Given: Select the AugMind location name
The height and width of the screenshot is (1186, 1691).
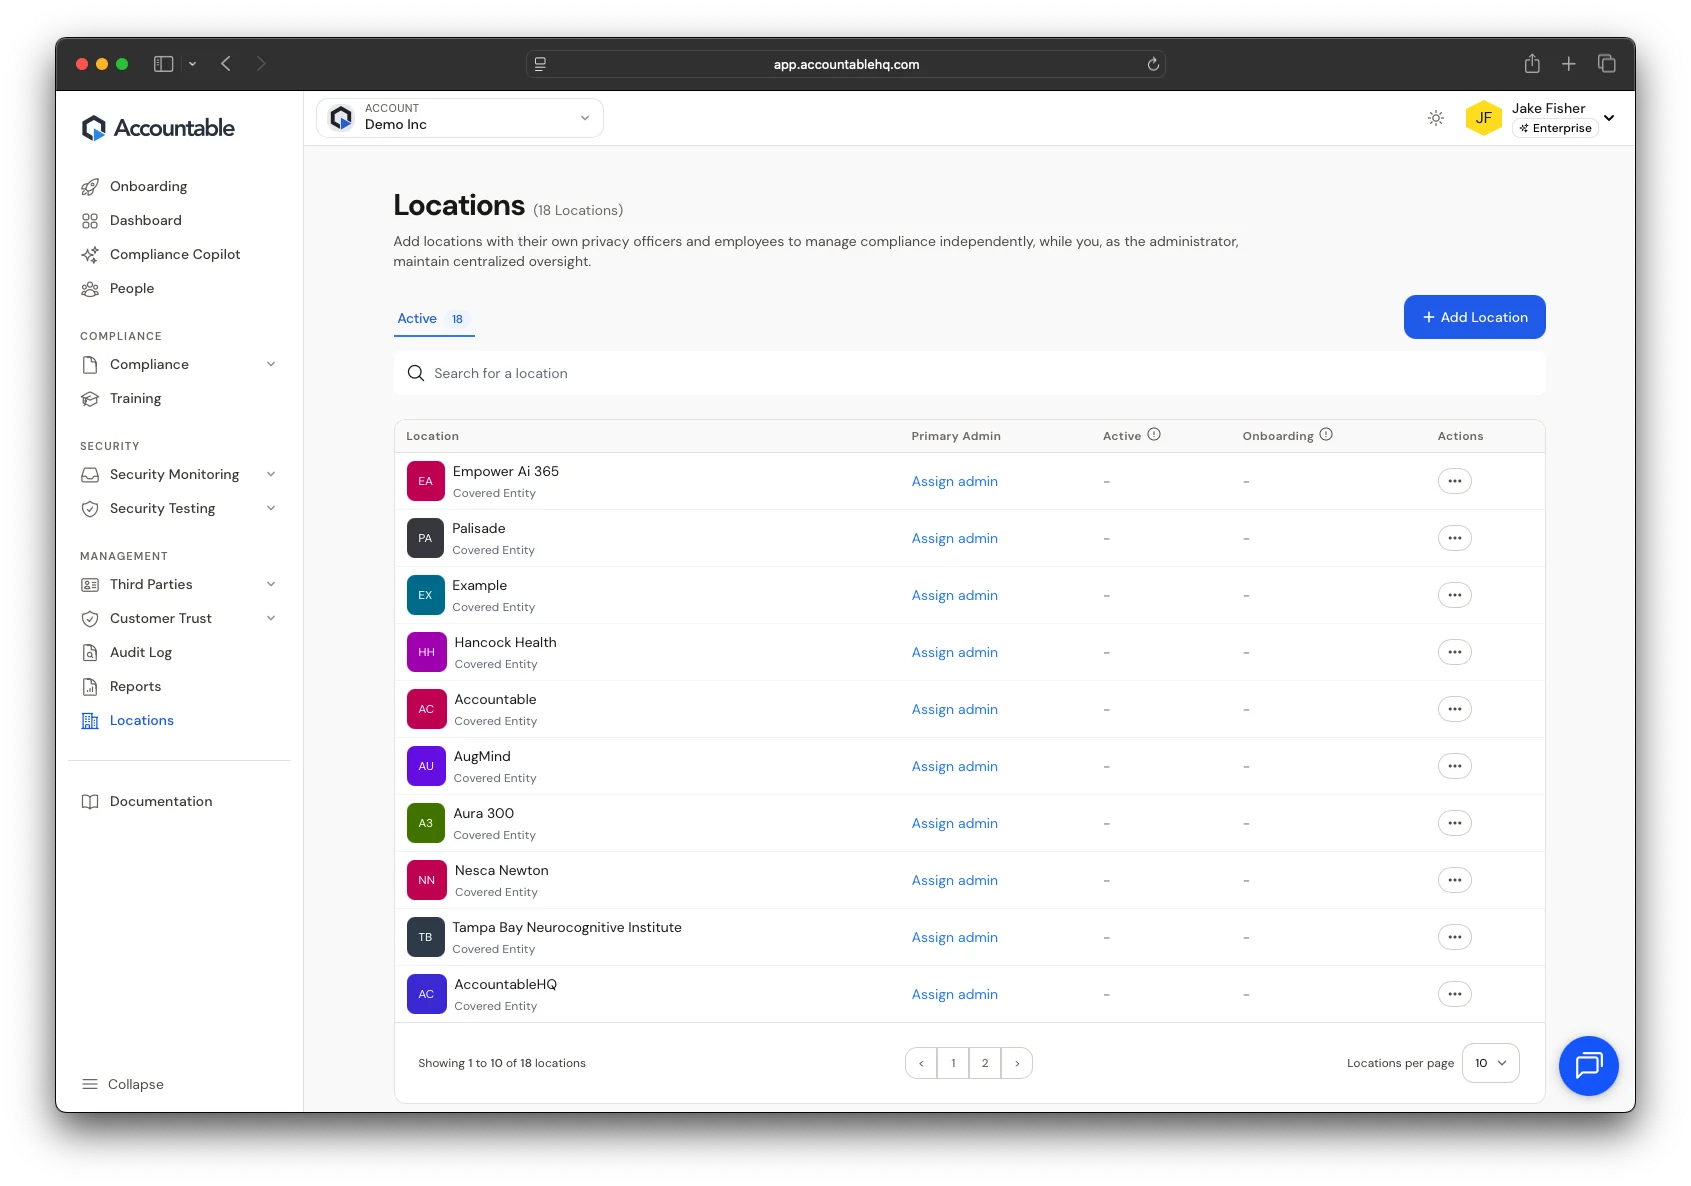Looking at the screenshot, I should click(482, 757).
